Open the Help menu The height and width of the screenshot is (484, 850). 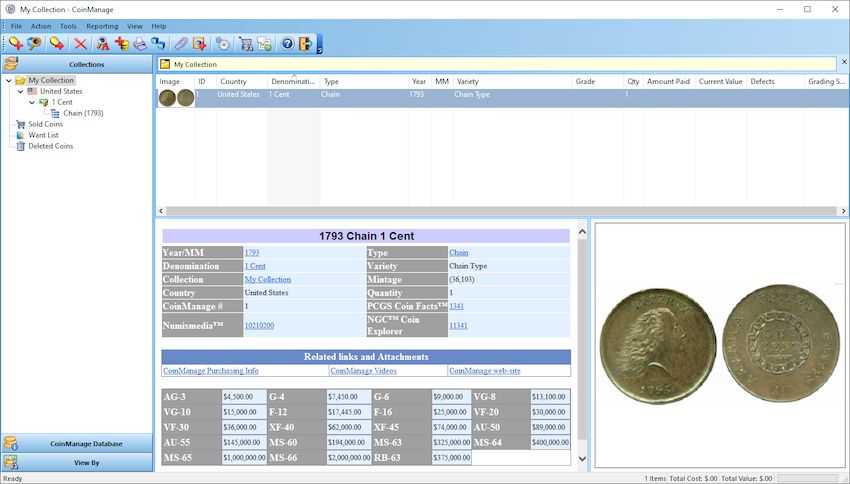coord(159,26)
